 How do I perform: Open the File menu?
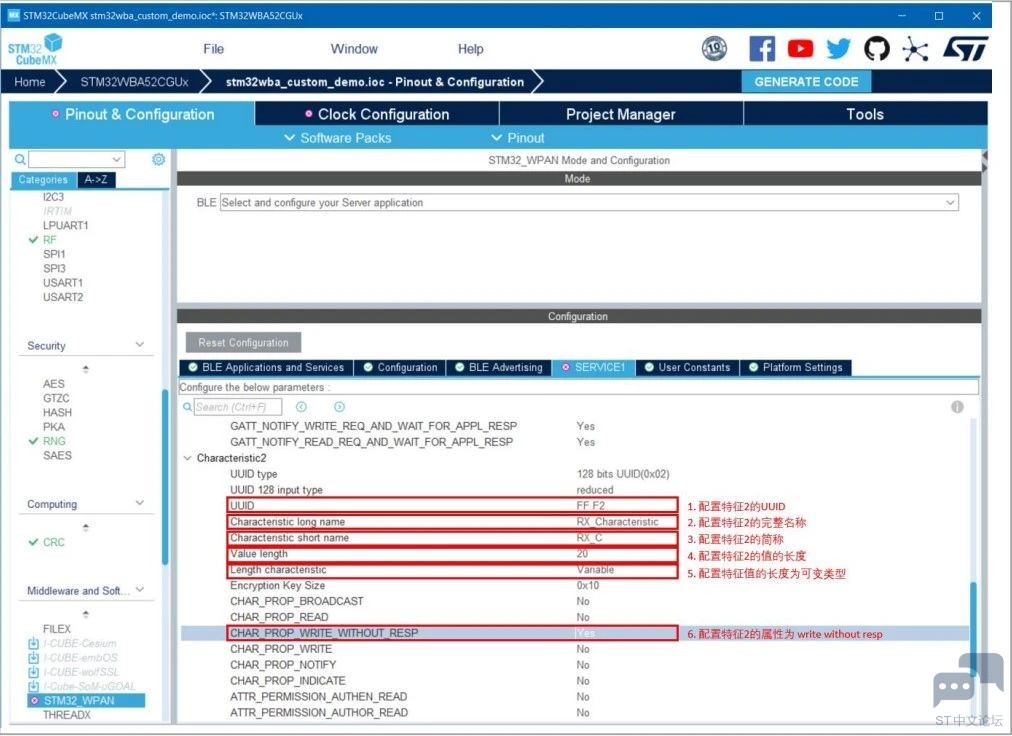click(x=214, y=49)
